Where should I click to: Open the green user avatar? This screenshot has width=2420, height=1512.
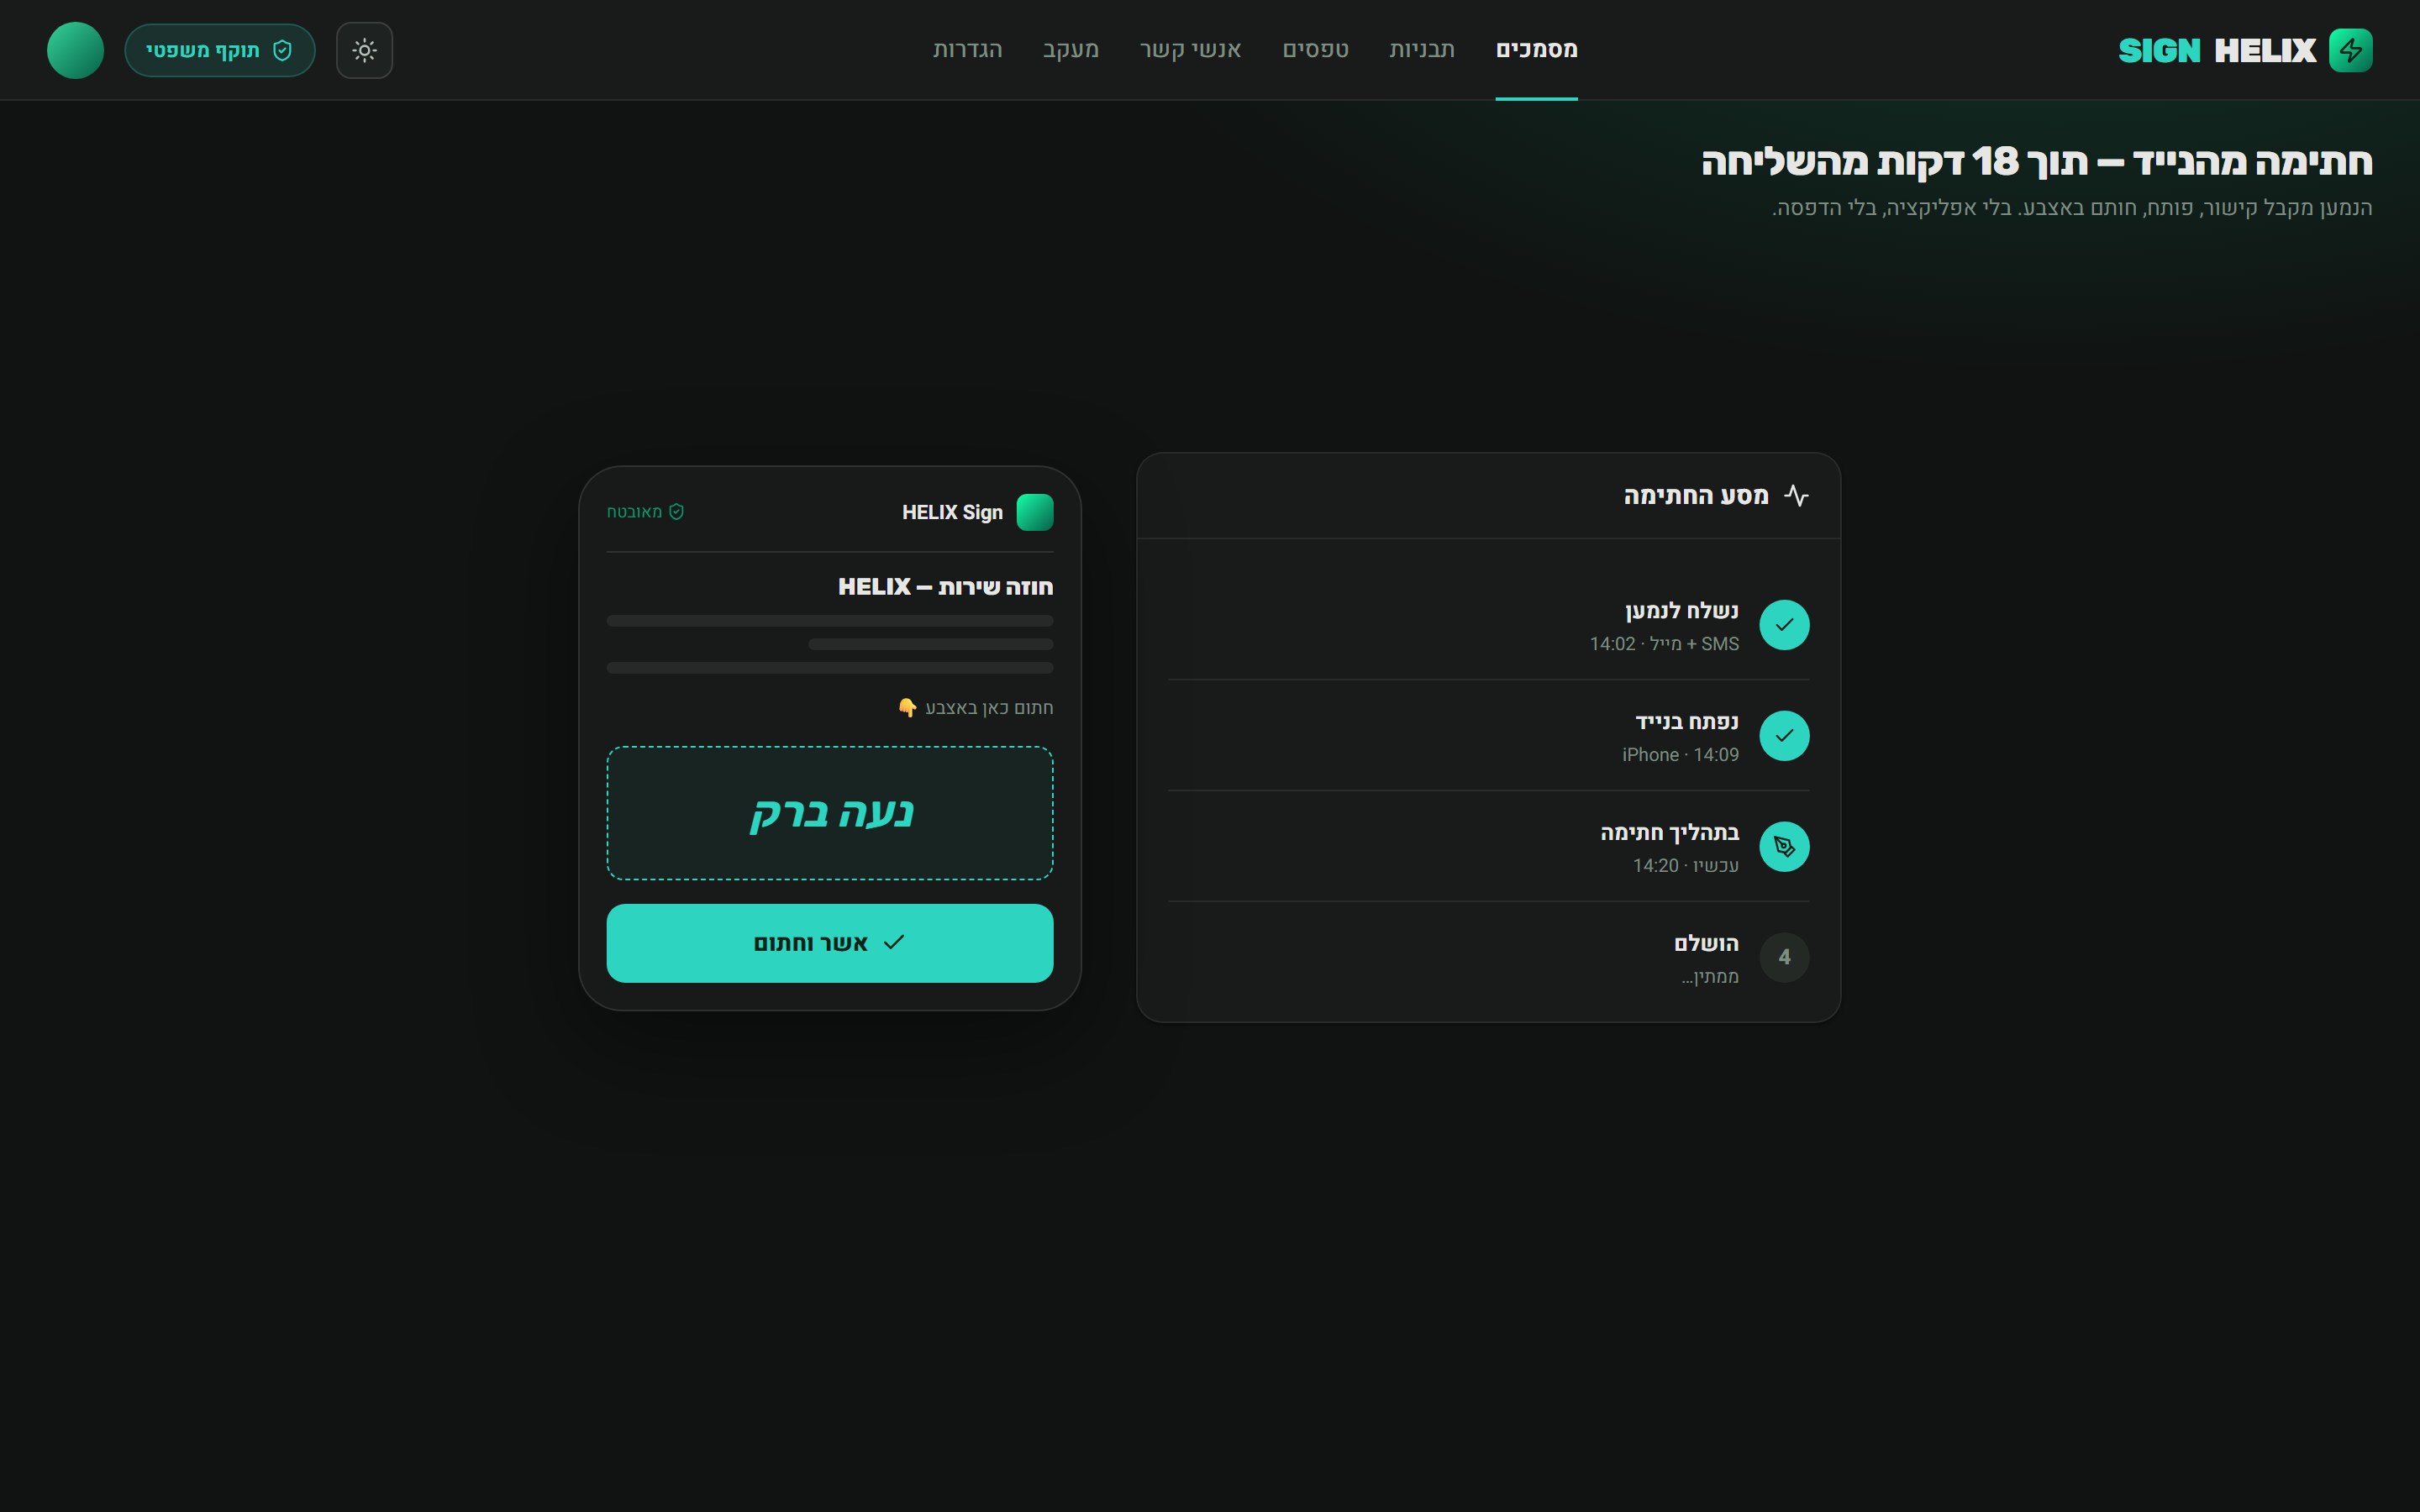click(x=75, y=50)
